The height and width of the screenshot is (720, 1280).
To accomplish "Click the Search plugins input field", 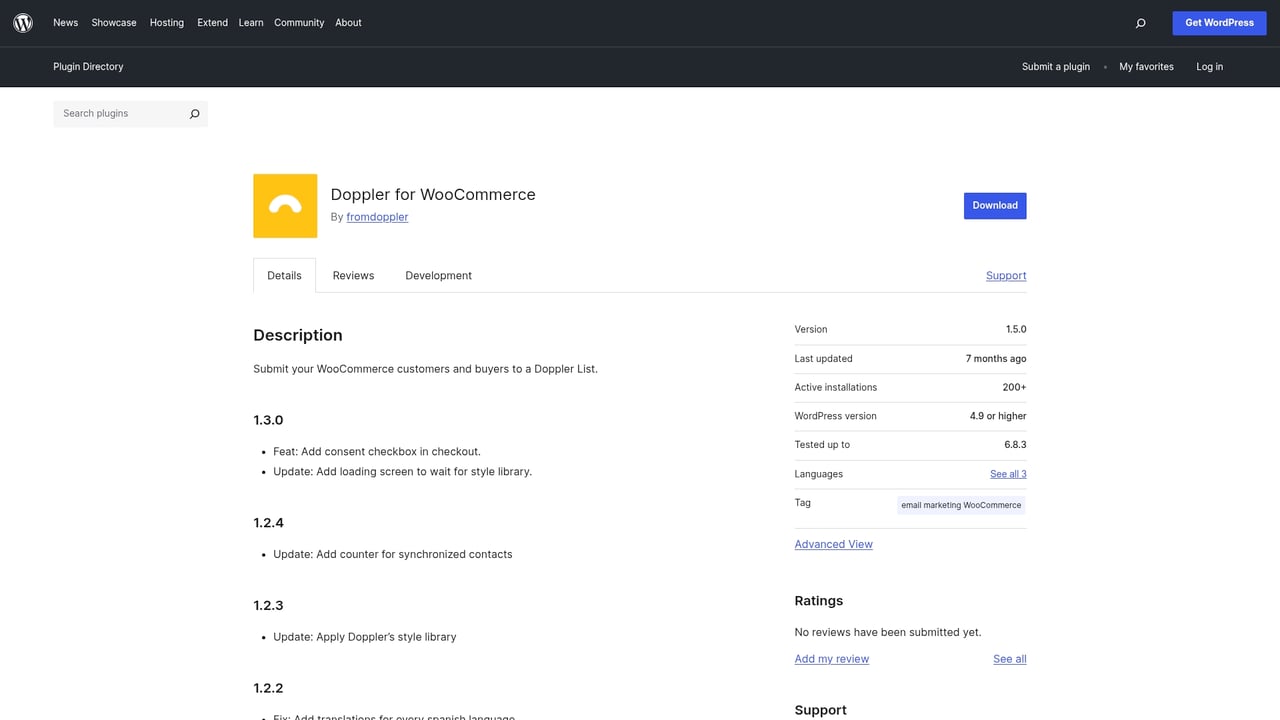I will (x=115, y=113).
